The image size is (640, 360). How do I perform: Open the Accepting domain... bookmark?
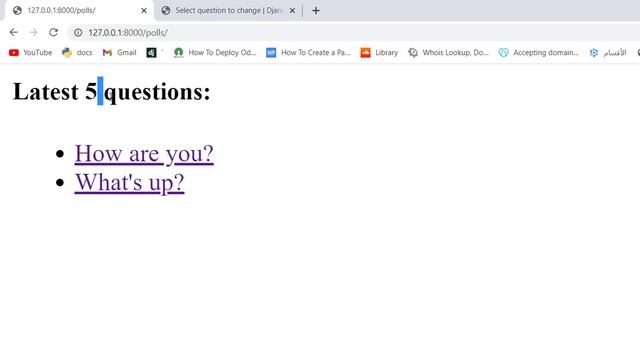click(x=539, y=53)
